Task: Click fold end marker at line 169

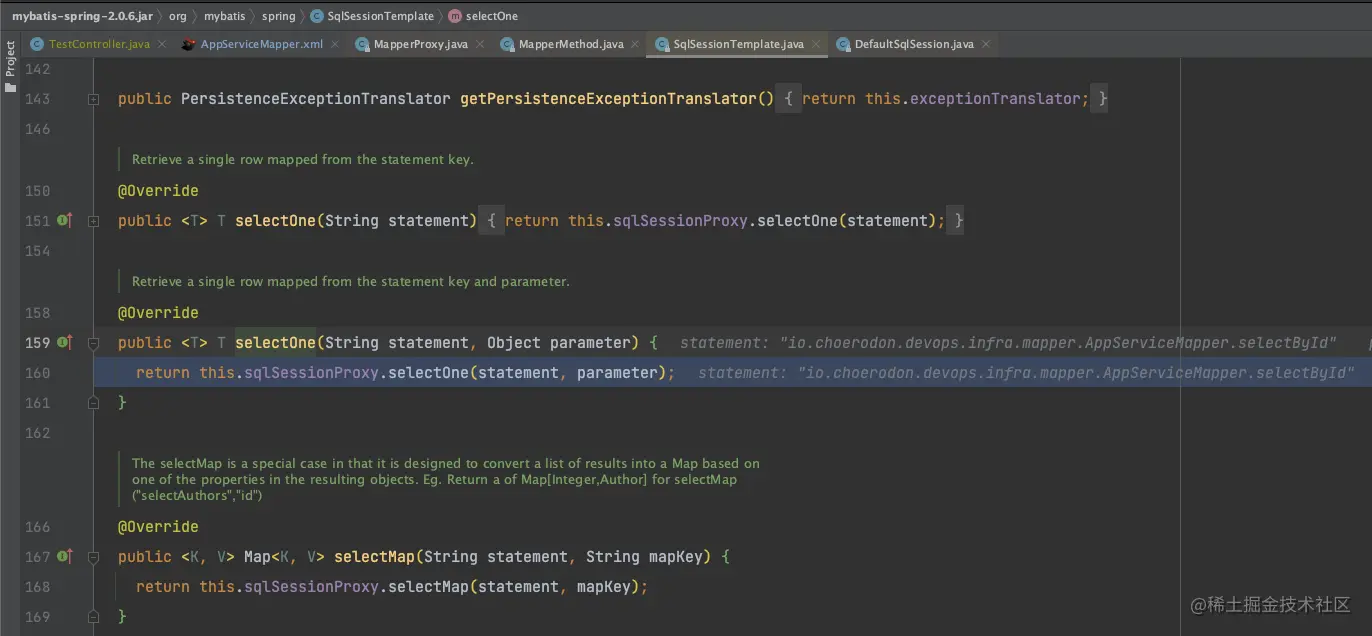Action: click(x=93, y=617)
